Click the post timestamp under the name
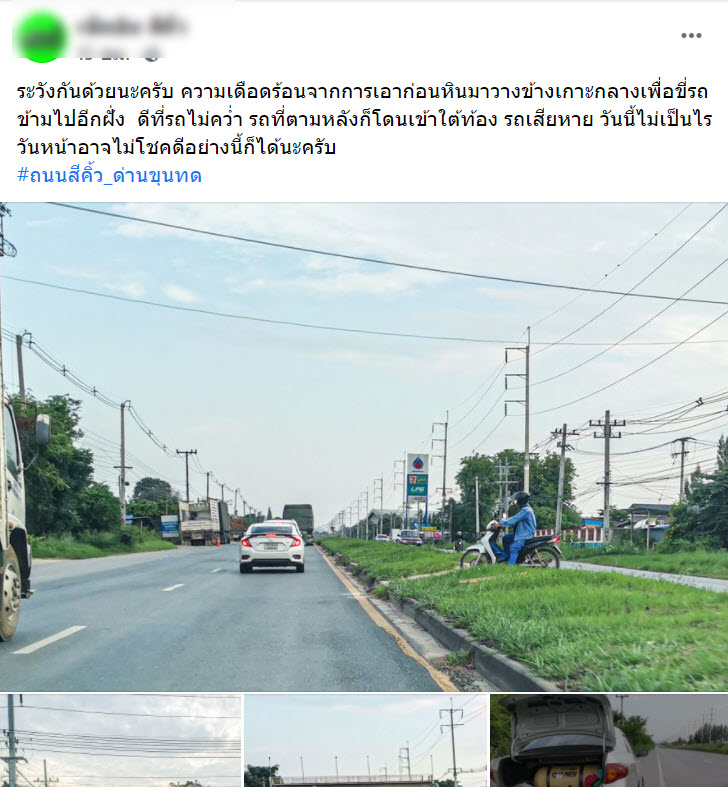 pyautogui.click(x=104, y=55)
